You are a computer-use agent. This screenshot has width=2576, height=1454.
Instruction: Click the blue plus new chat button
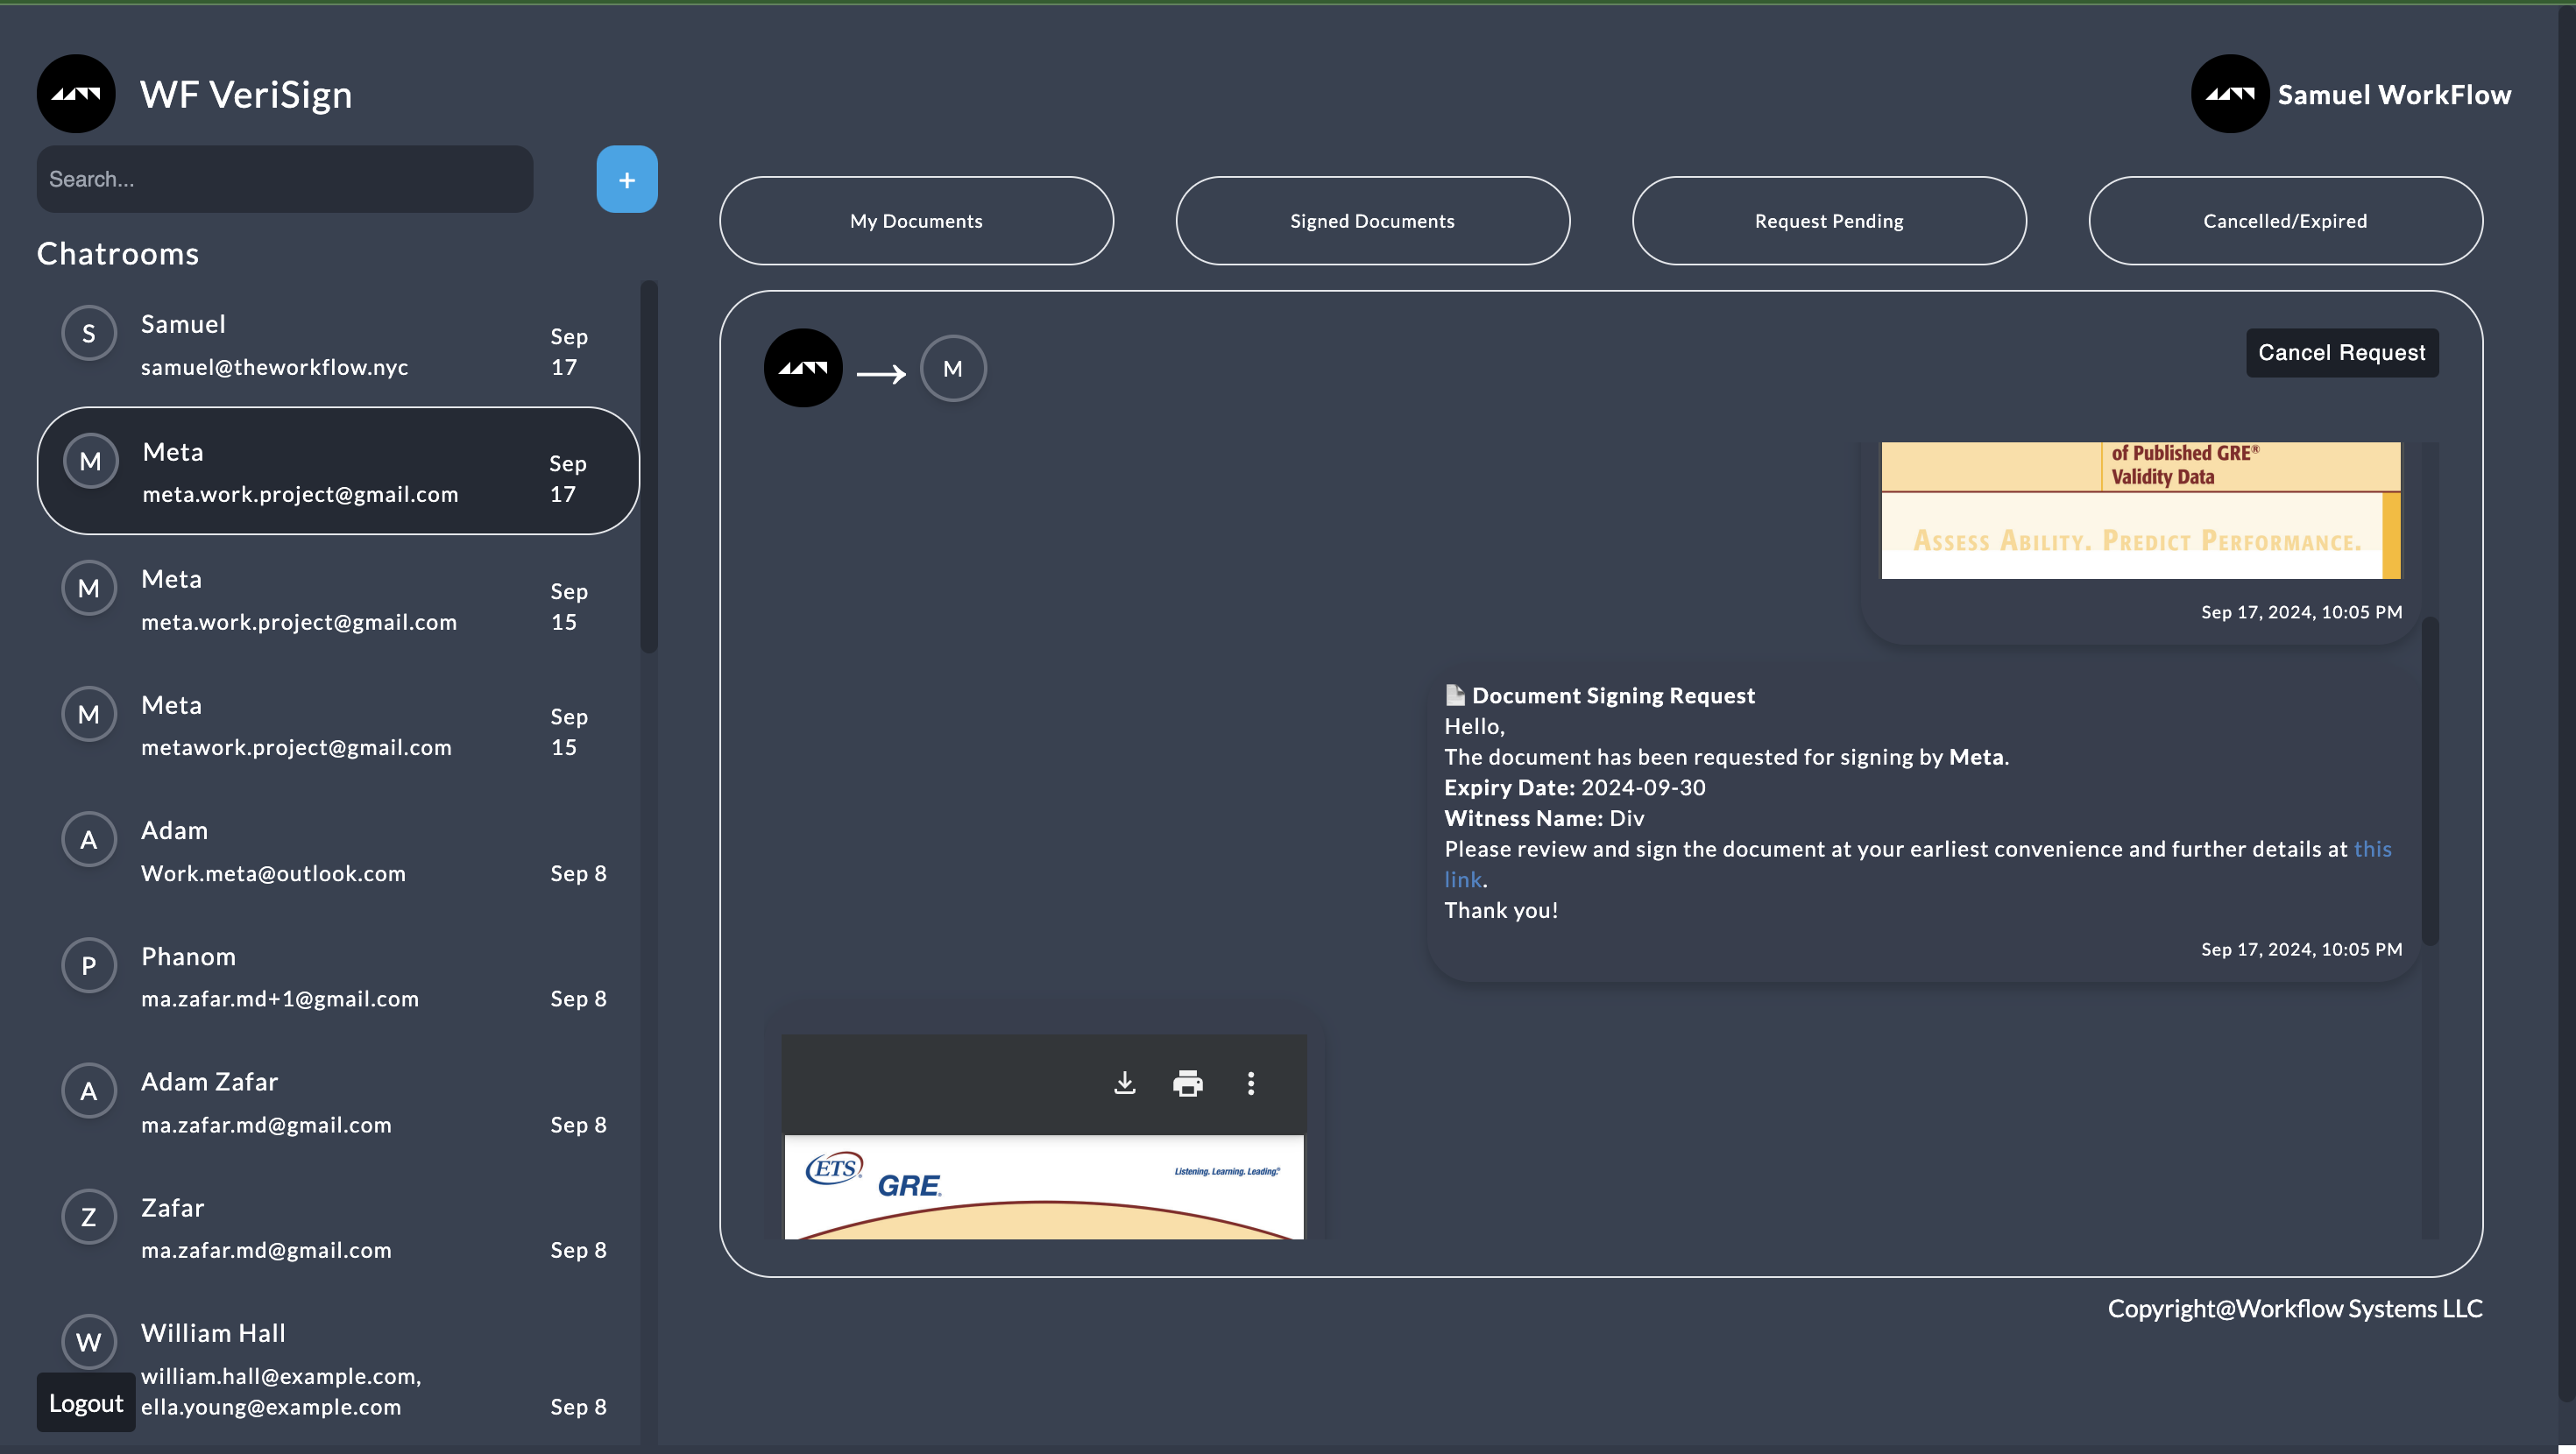click(627, 180)
